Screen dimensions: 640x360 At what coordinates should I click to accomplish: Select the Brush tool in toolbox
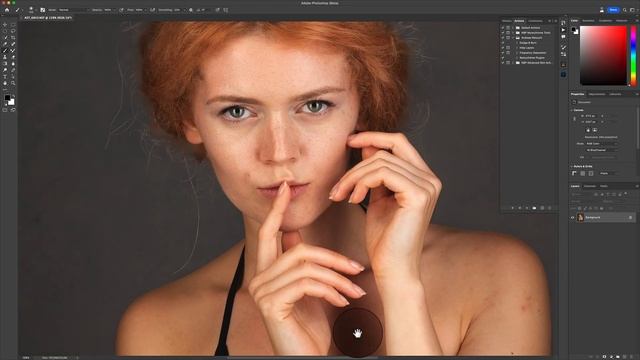(x=5, y=50)
